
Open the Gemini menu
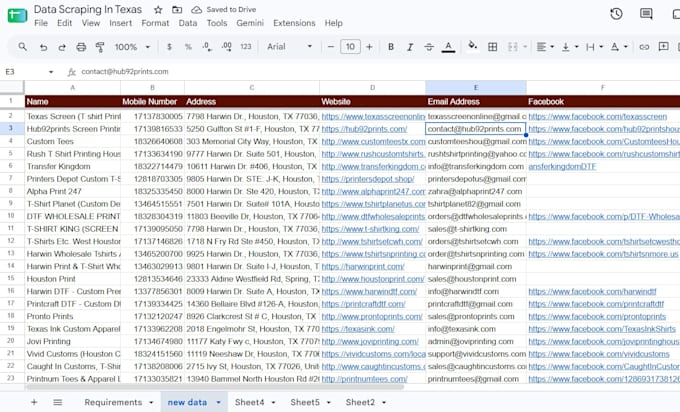pyautogui.click(x=250, y=23)
